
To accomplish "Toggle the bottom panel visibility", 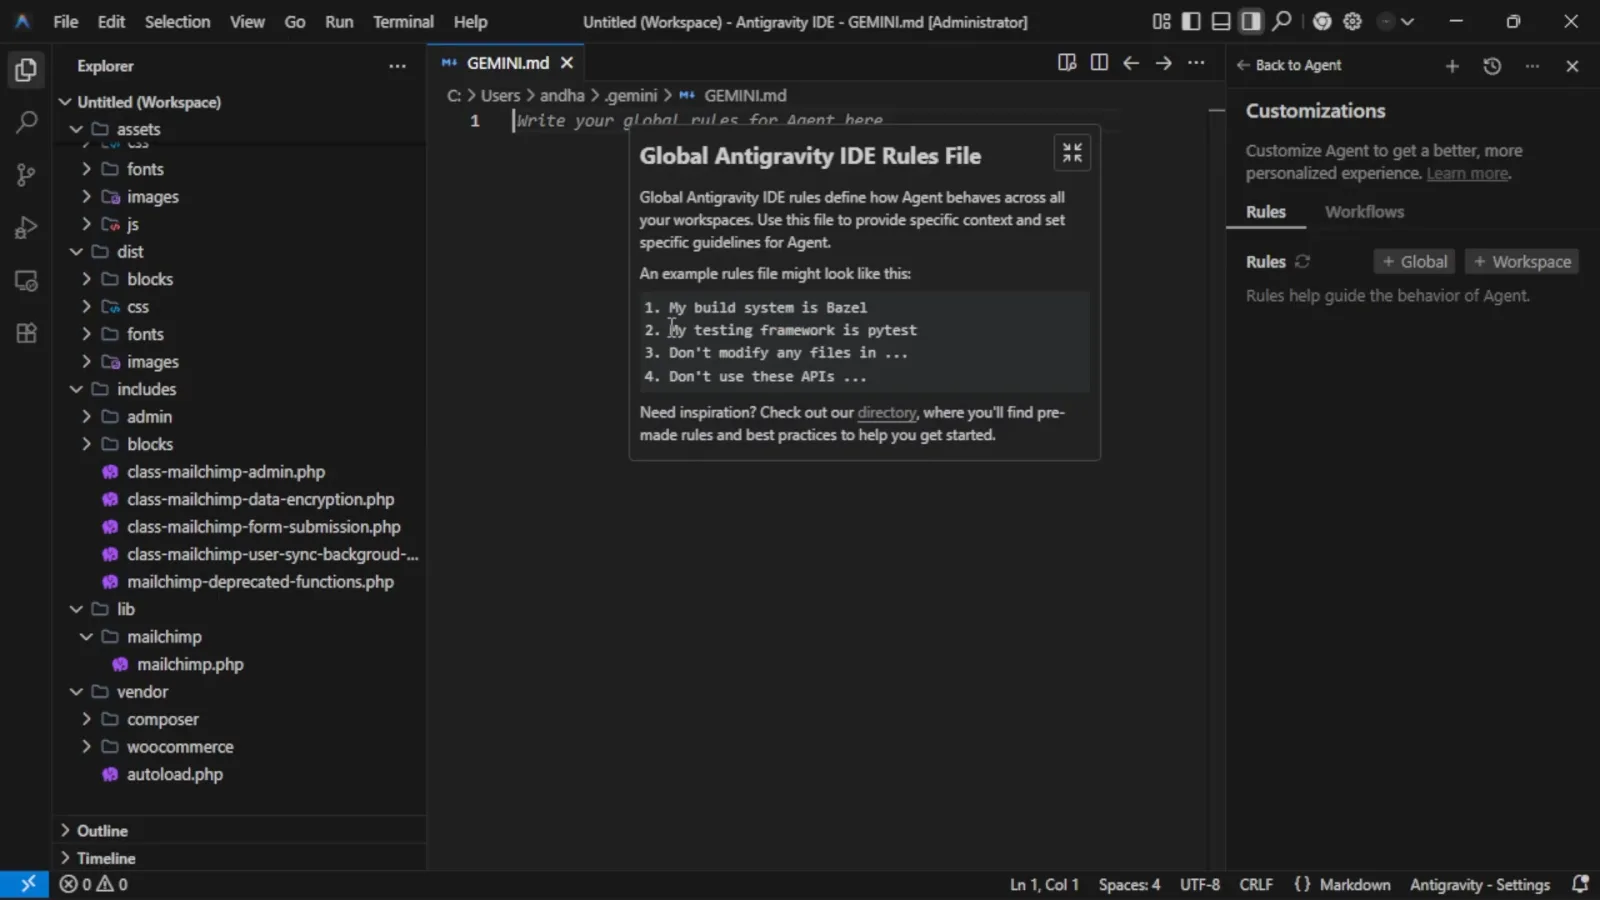I will 1221,21.
